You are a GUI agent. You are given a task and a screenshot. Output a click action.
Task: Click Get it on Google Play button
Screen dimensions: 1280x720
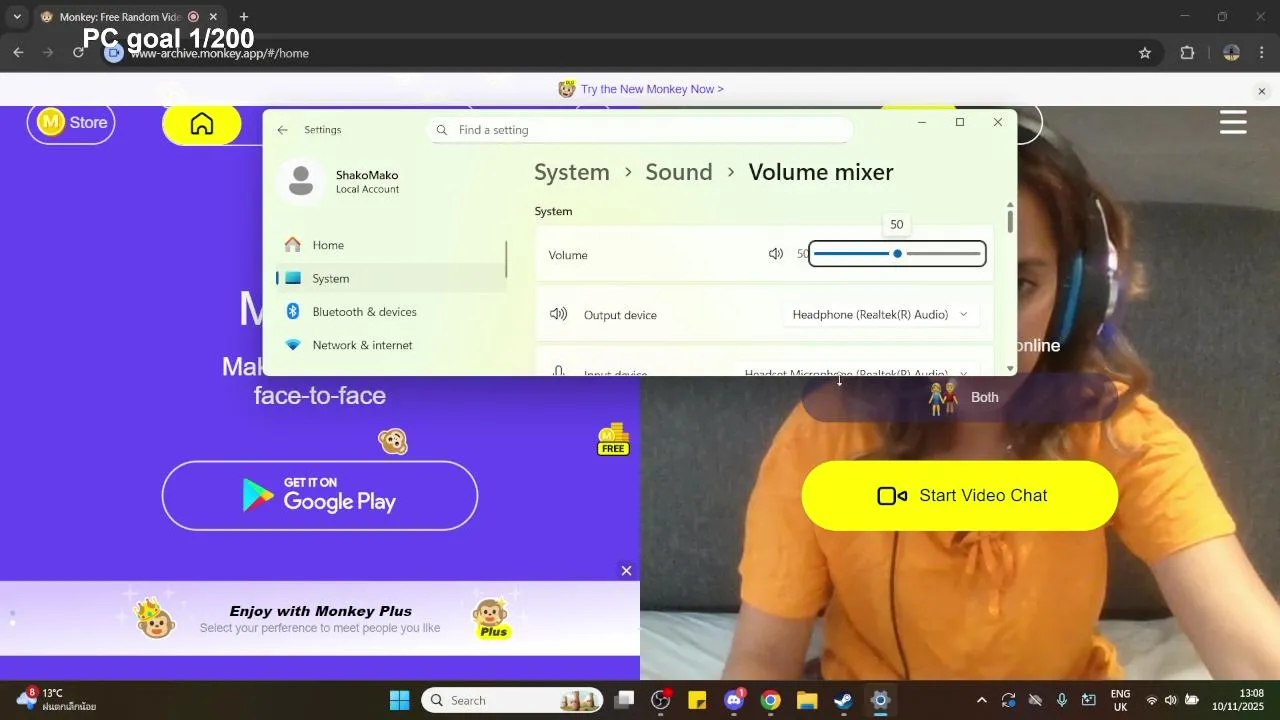(x=320, y=496)
